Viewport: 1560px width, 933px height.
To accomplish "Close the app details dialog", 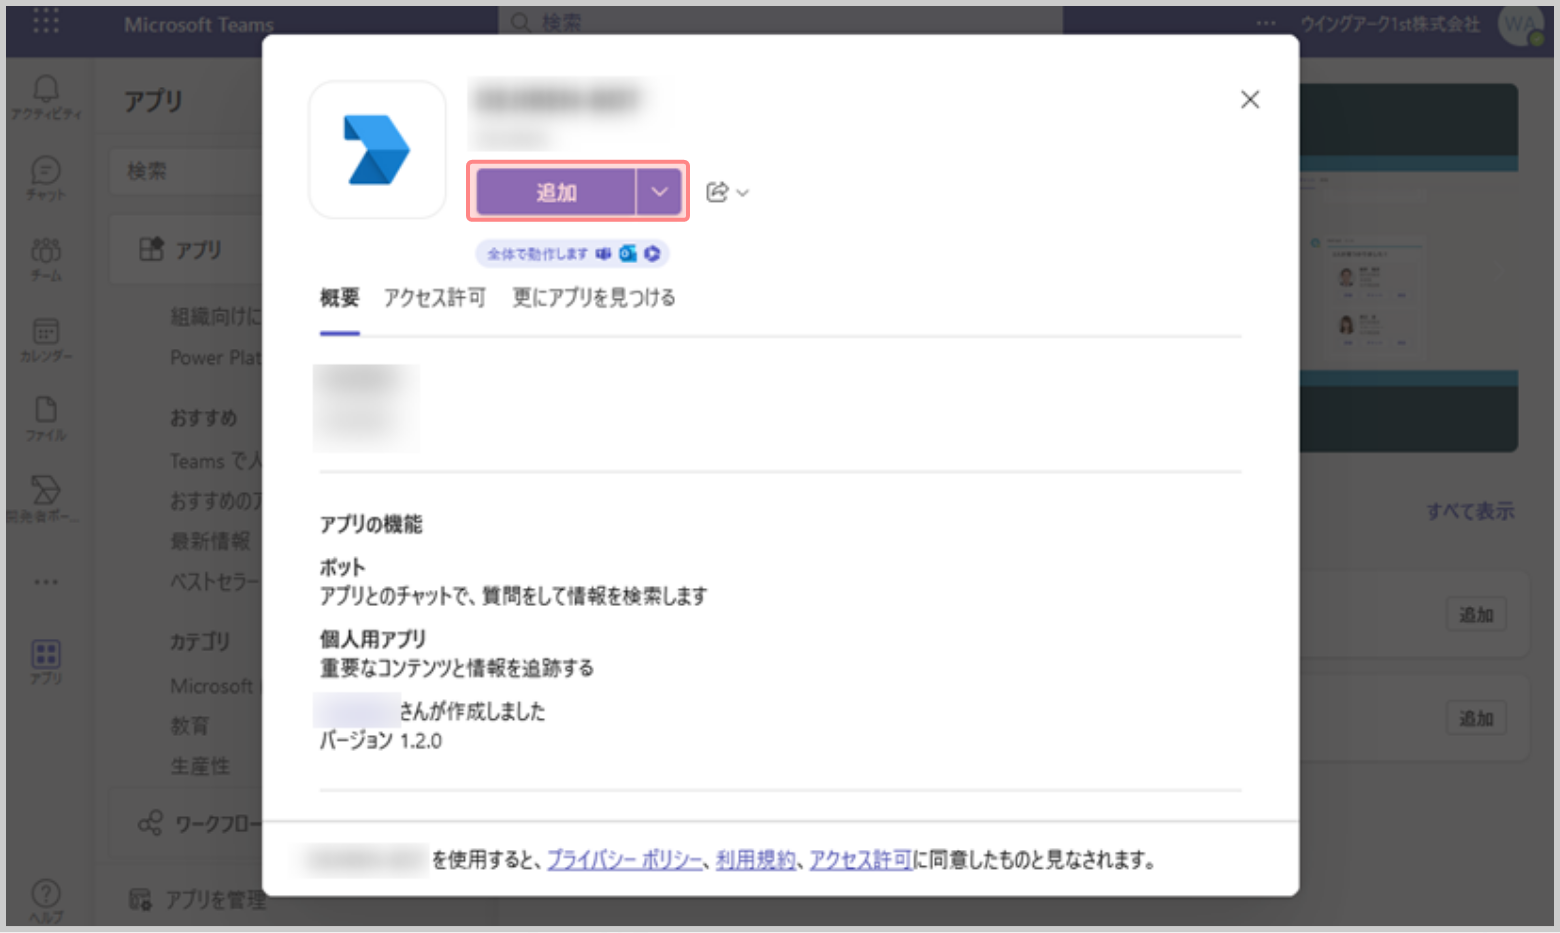I will pos(1249,99).
